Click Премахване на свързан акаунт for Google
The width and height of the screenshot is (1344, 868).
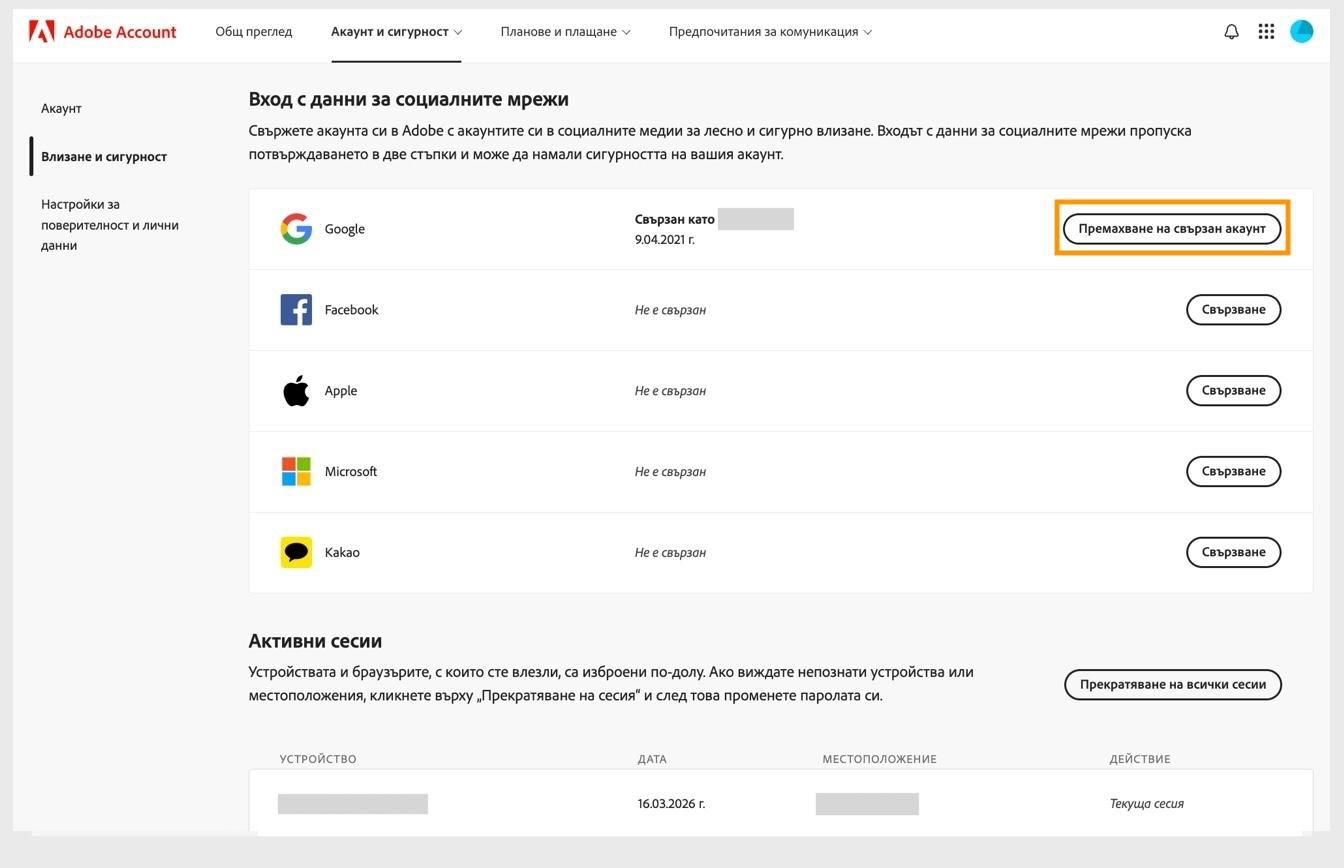[x=1172, y=228]
